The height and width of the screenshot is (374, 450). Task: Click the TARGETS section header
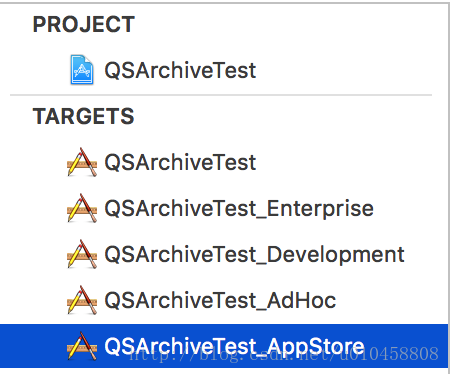pyautogui.click(x=83, y=116)
